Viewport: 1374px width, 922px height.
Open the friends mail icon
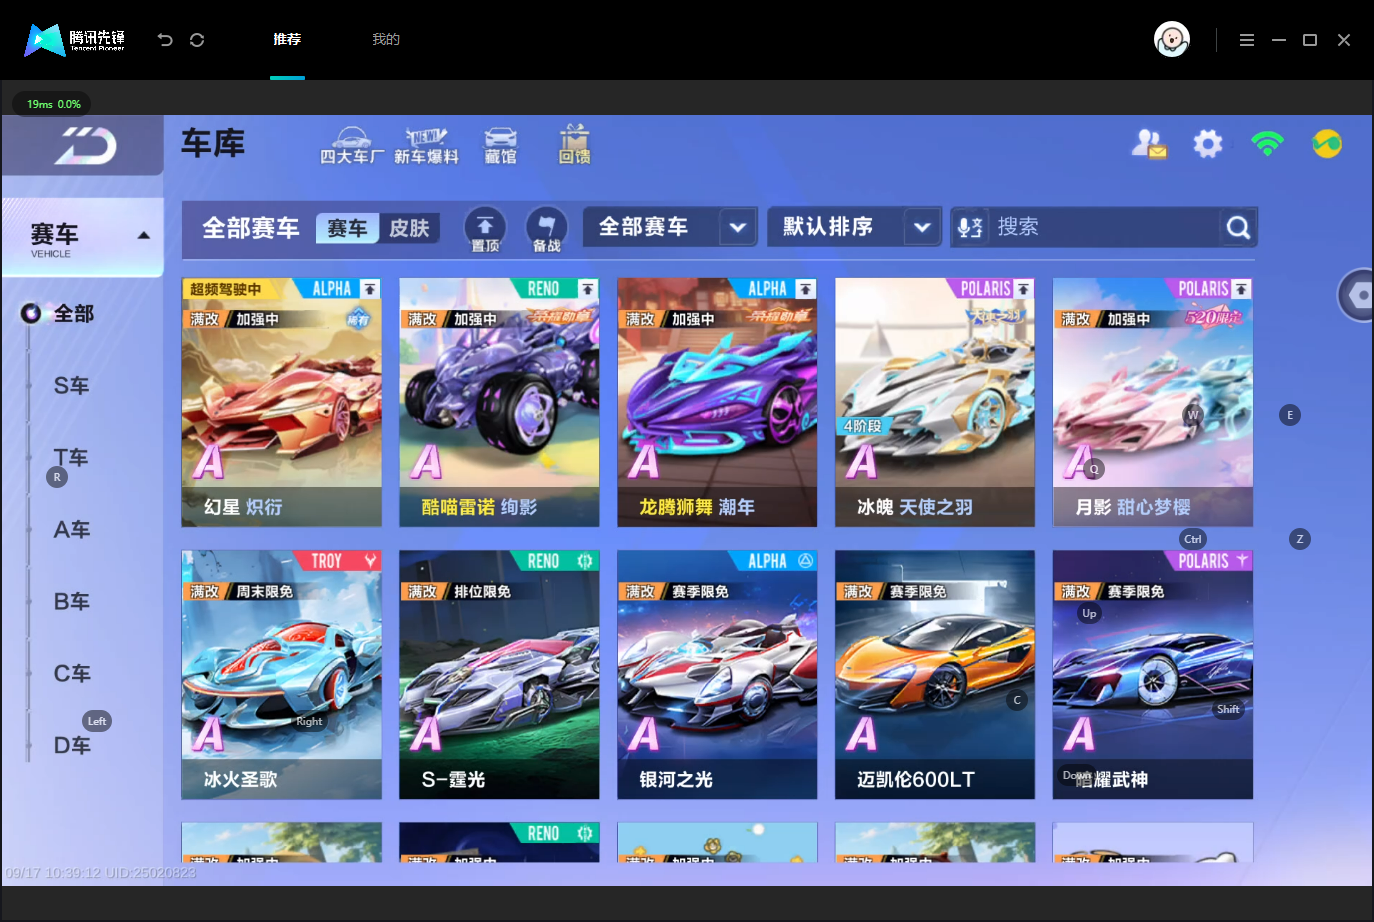coord(1148,144)
